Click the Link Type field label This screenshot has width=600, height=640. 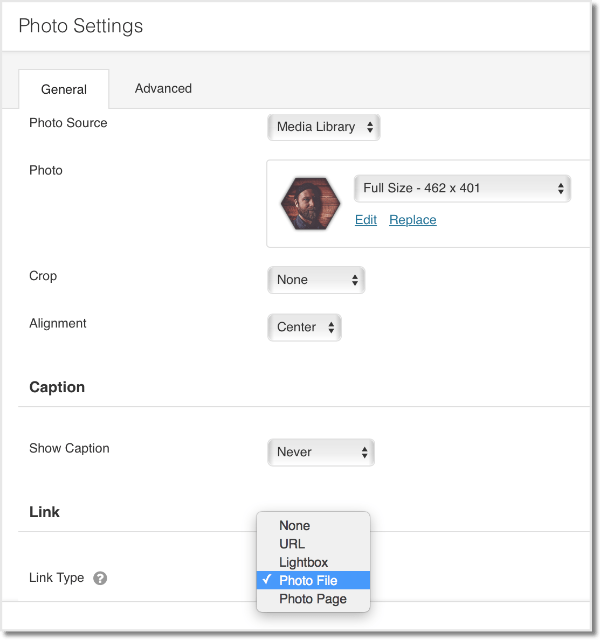click(x=57, y=578)
